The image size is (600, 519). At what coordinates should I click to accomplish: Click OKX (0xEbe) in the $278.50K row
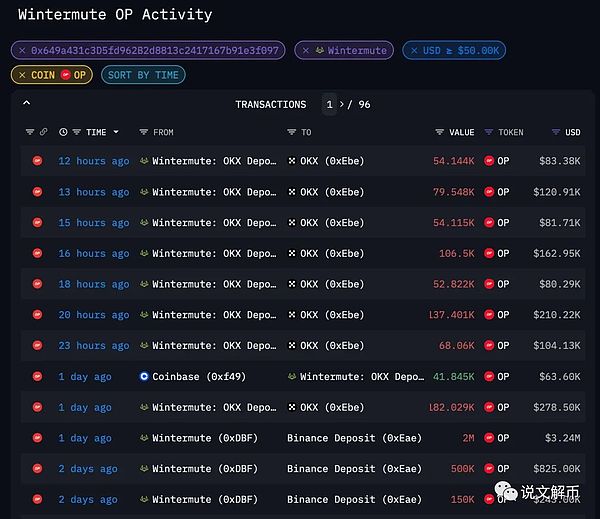point(332,407)
